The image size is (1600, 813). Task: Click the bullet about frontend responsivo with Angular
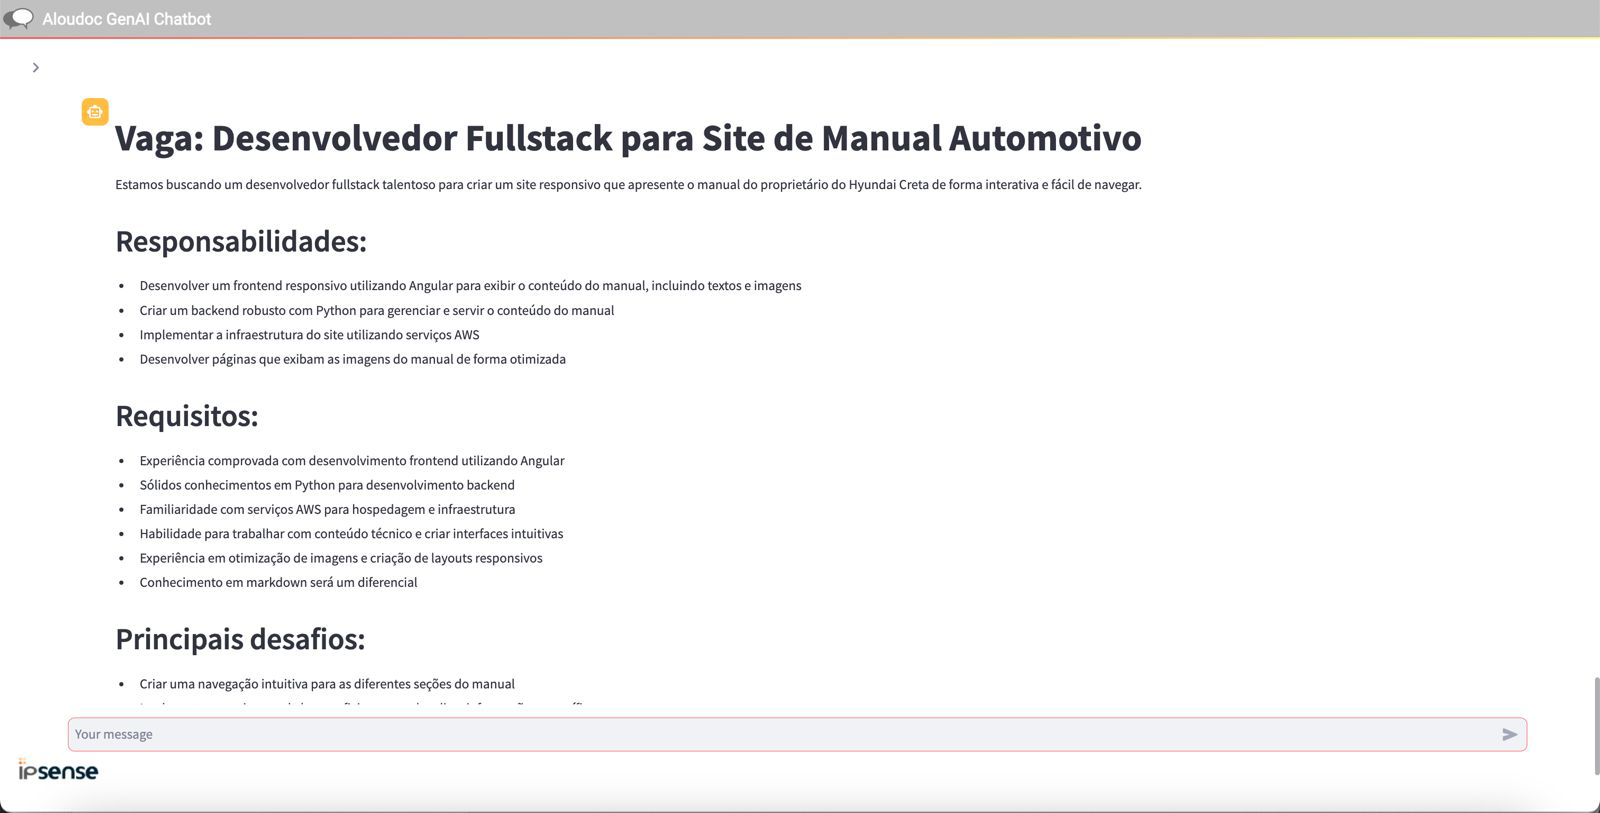[x=470, y=286]
